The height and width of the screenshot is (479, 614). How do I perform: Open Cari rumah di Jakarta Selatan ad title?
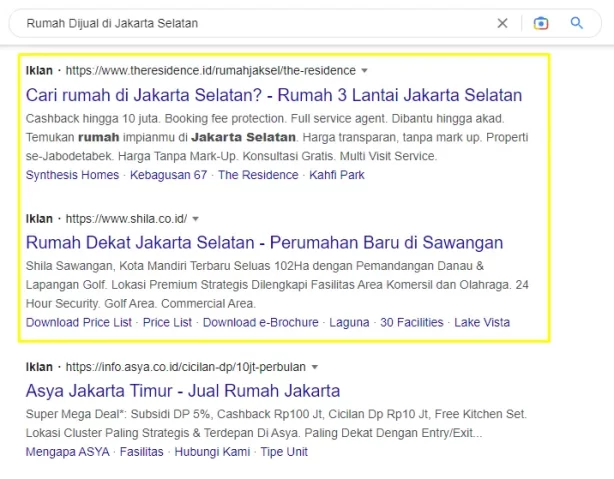point(274,95)
